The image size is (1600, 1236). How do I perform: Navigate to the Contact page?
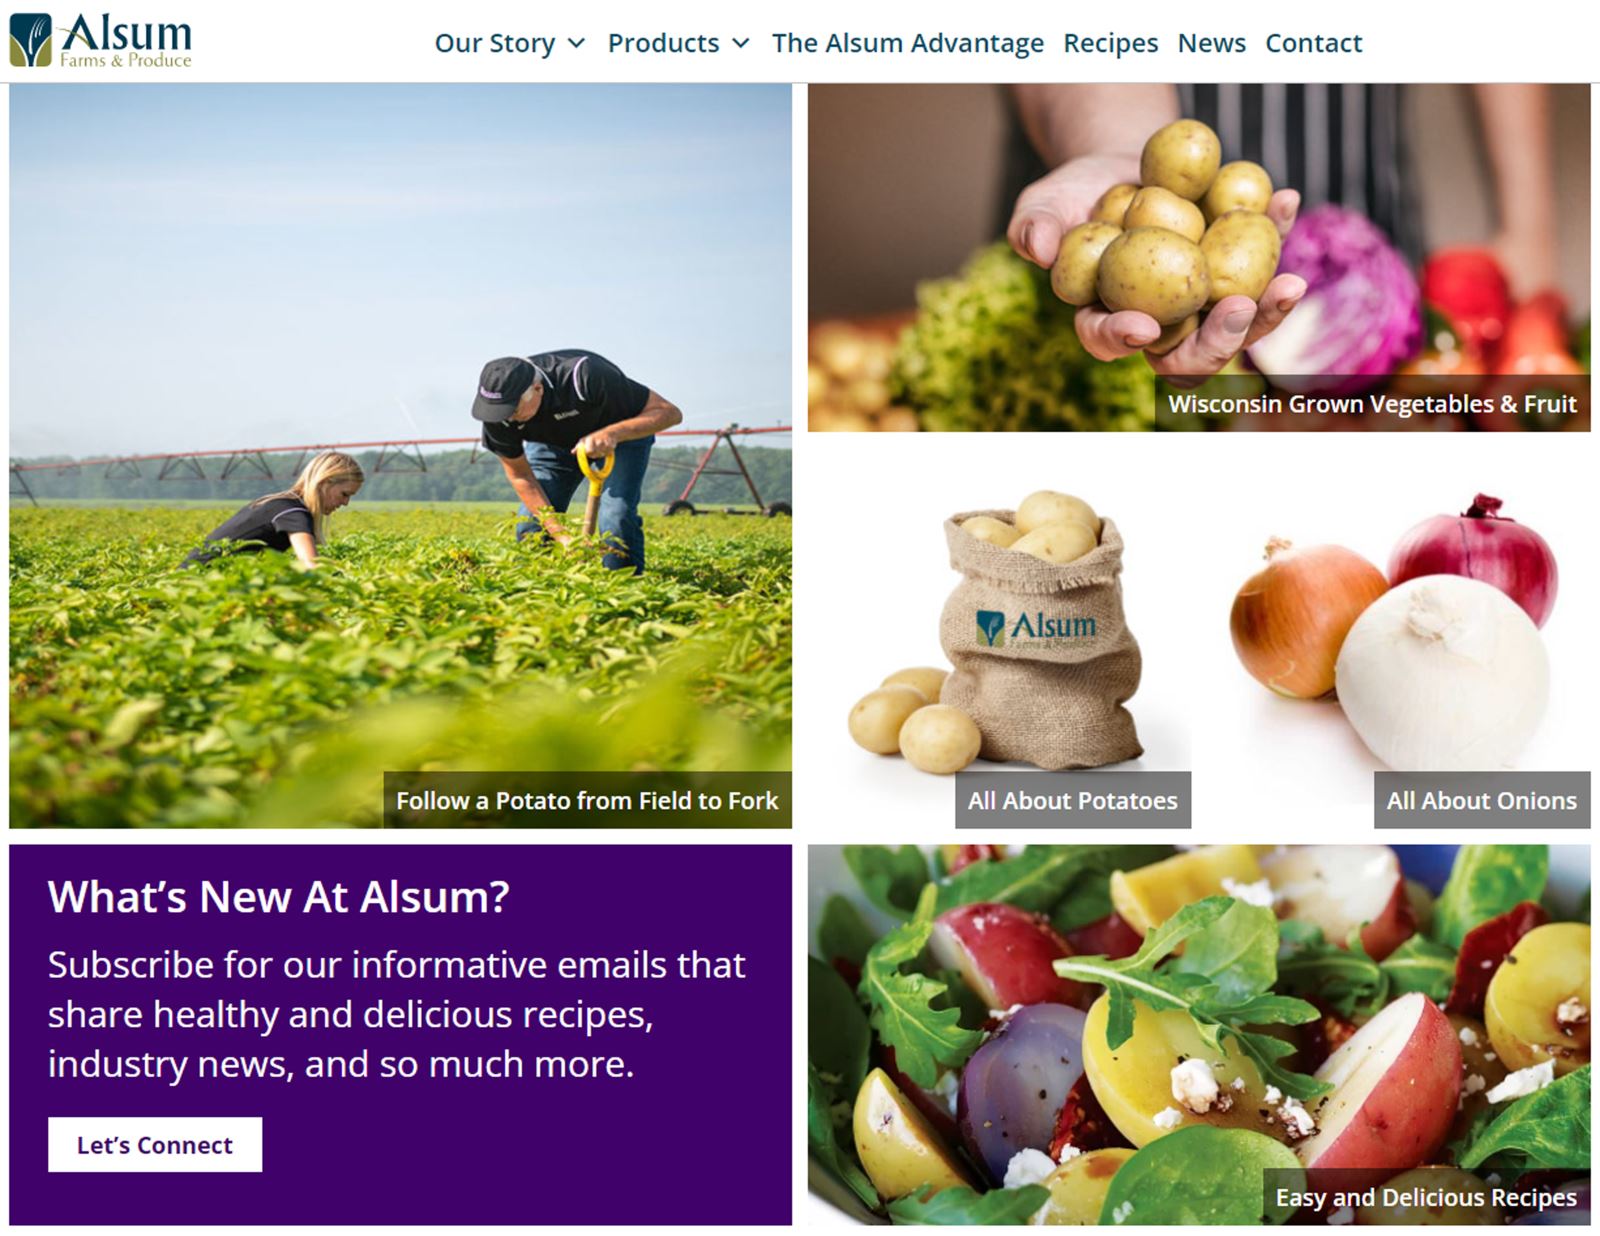point(1313,43)
